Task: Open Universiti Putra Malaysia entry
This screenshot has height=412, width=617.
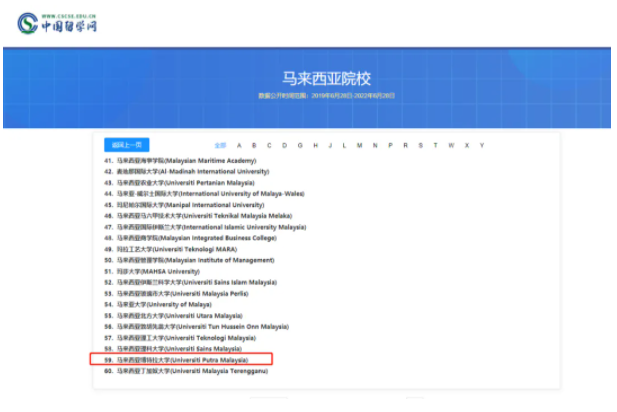Action: (x=176, y=360)
